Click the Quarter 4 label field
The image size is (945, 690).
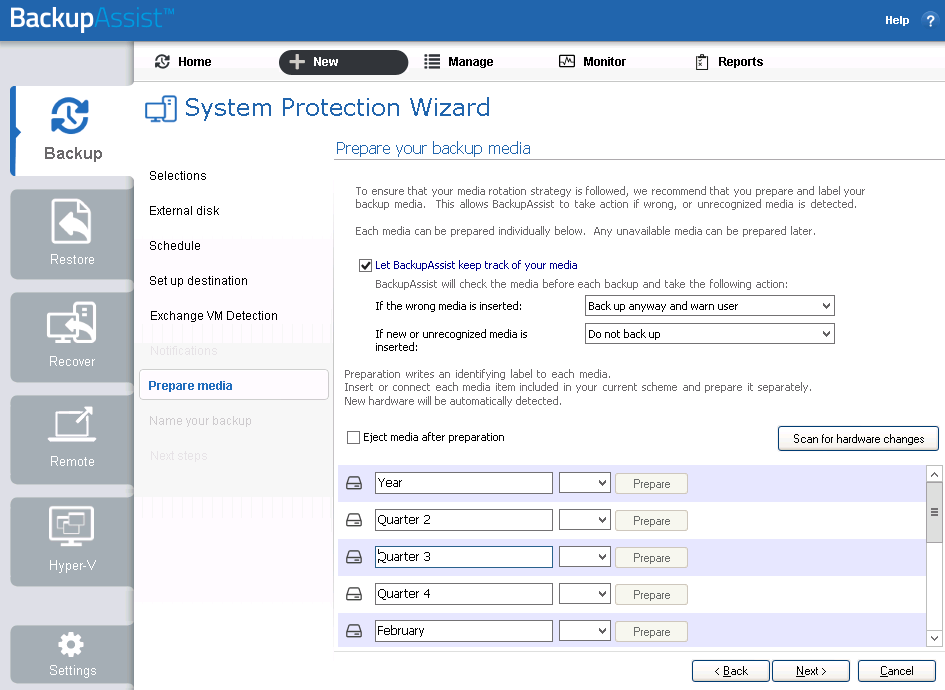463,594
